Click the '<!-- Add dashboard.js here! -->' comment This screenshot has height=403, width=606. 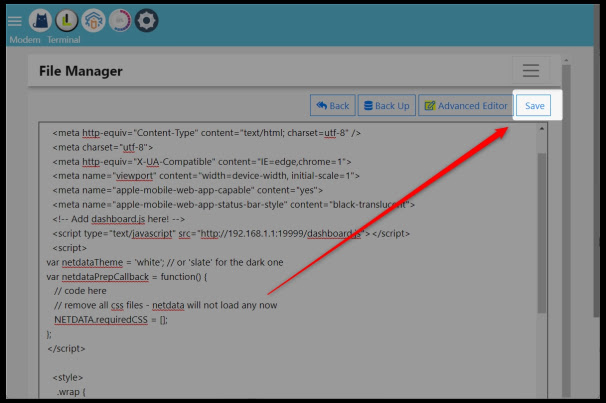click(x=119, y=219)
